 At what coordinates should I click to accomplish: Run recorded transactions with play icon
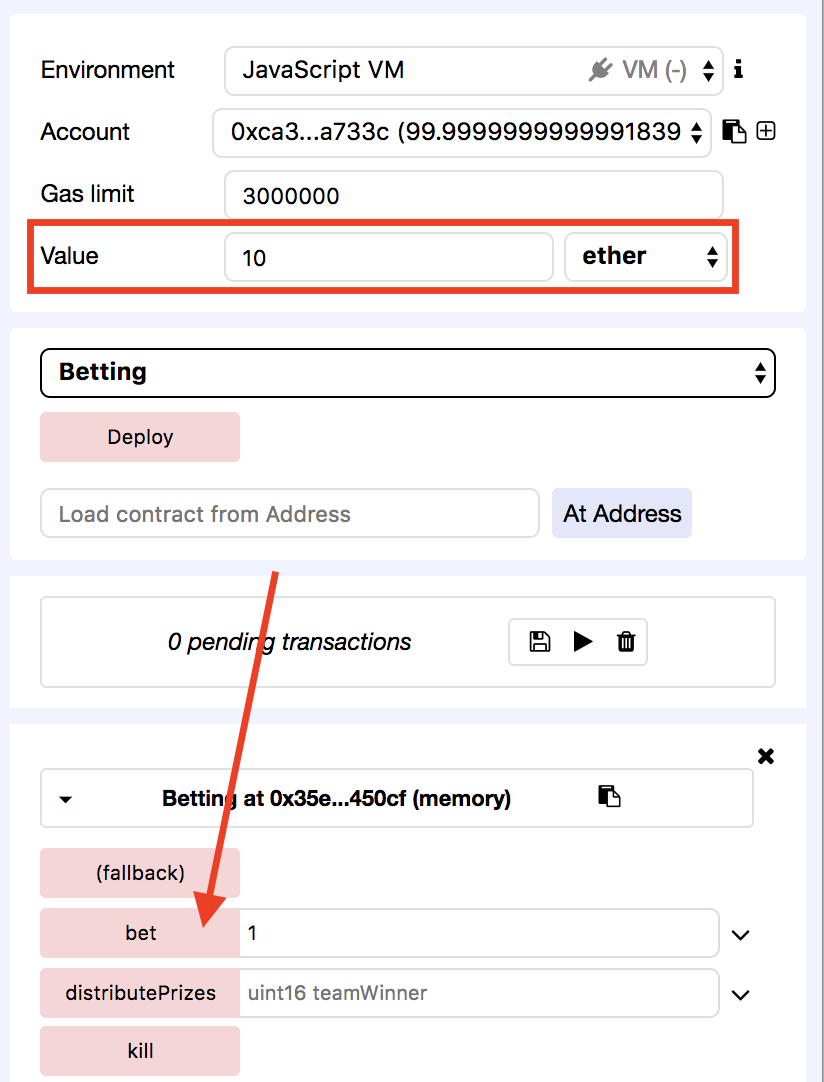[x=583, y=642]
